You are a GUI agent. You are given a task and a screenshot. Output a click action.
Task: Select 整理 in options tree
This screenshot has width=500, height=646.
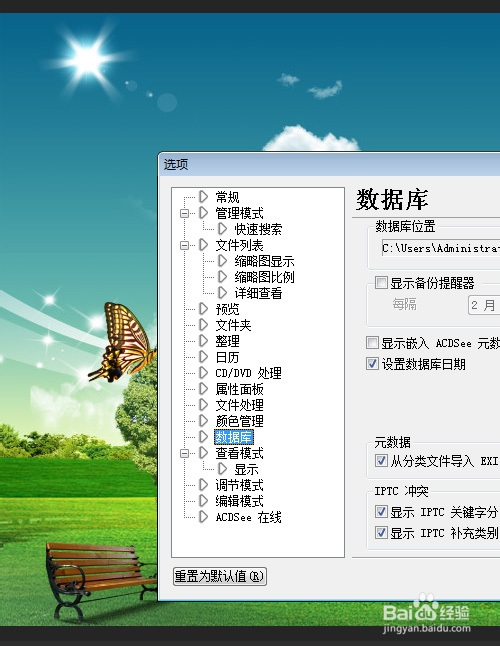pos(227,341)
